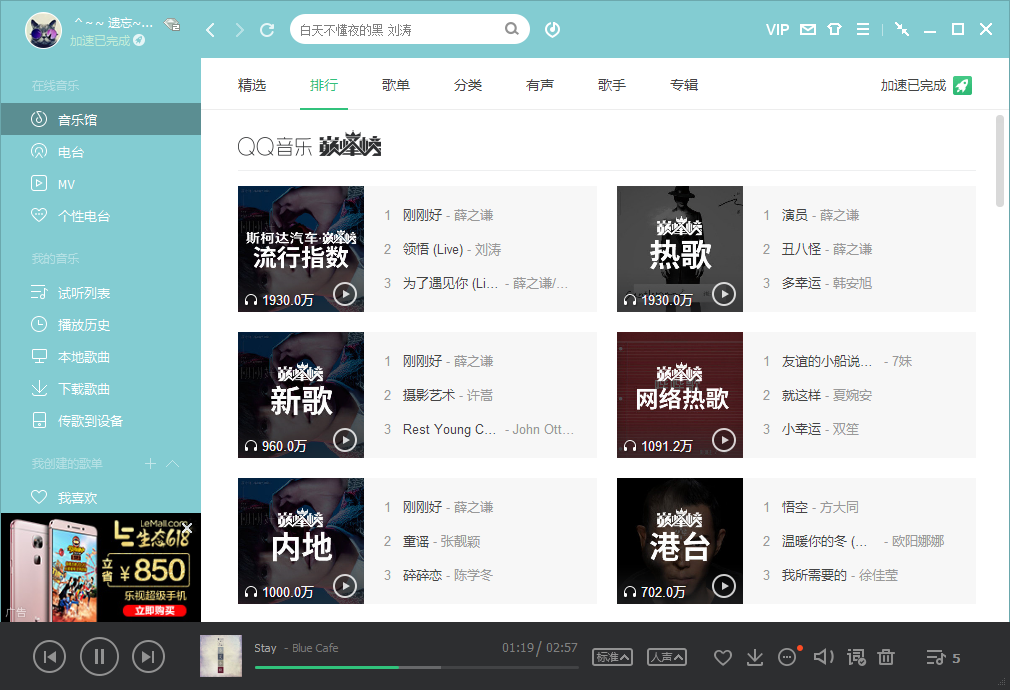
Task: Open 试听列表 in sidebar
Action: (100, 293)
